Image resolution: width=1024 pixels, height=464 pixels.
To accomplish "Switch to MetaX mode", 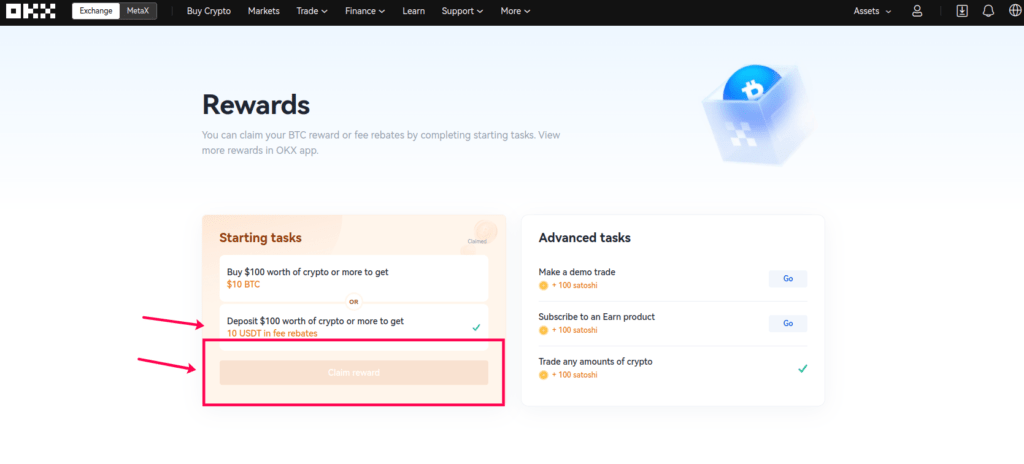I will click(x=138, y=11).
